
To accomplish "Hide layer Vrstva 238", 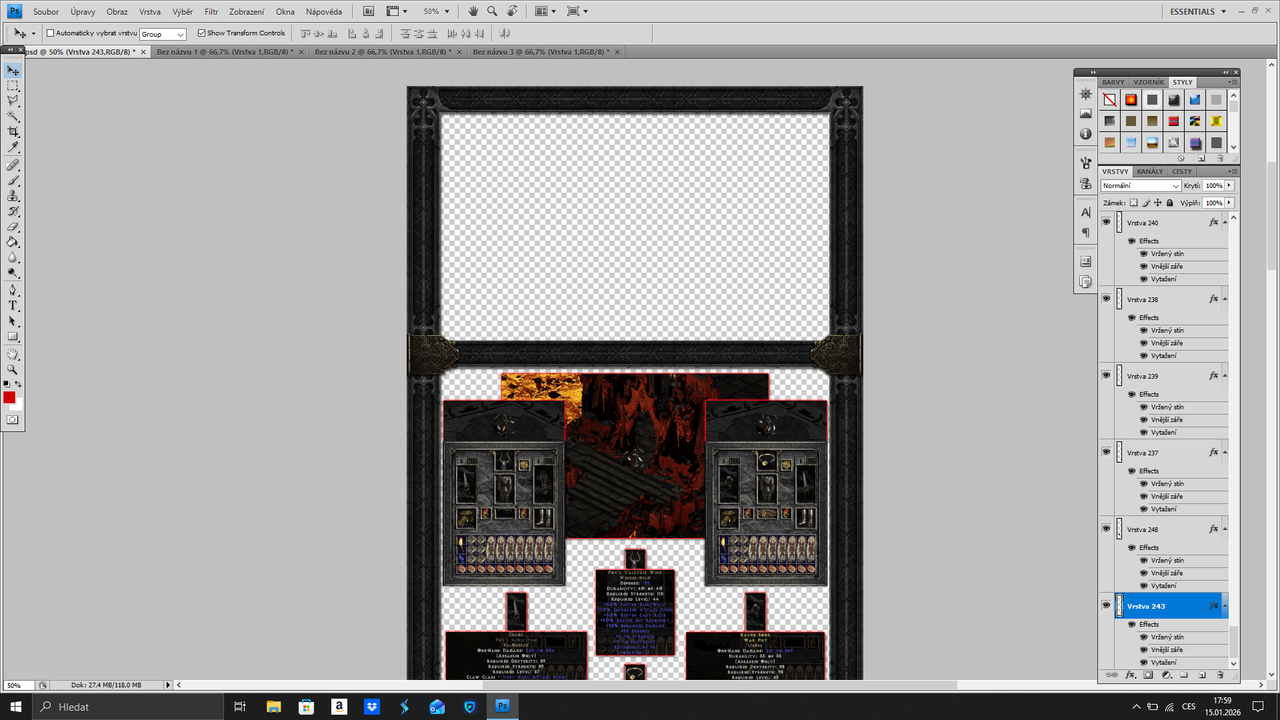I will pyautogui.click(x=1106, y=299).
